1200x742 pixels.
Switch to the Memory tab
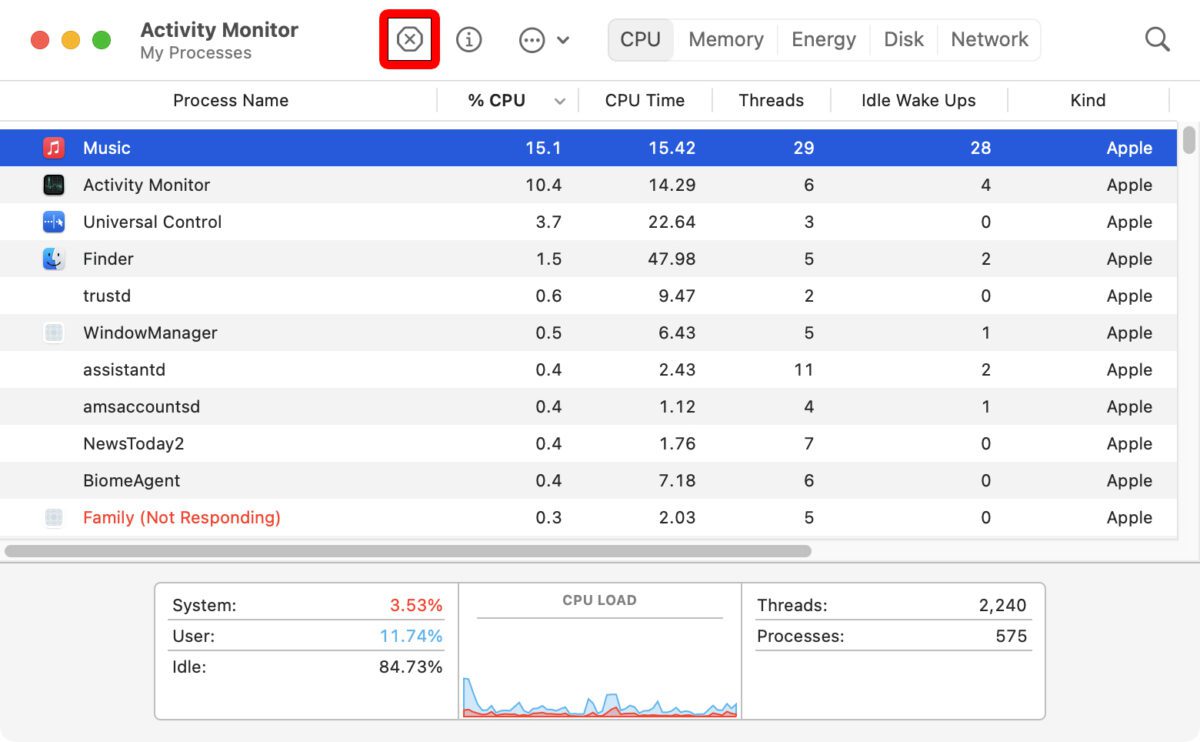pyautogui.click(x=725, y=39)
